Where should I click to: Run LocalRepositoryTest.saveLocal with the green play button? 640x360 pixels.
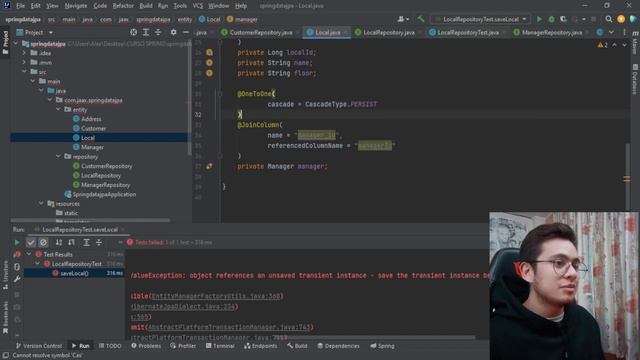539,19
